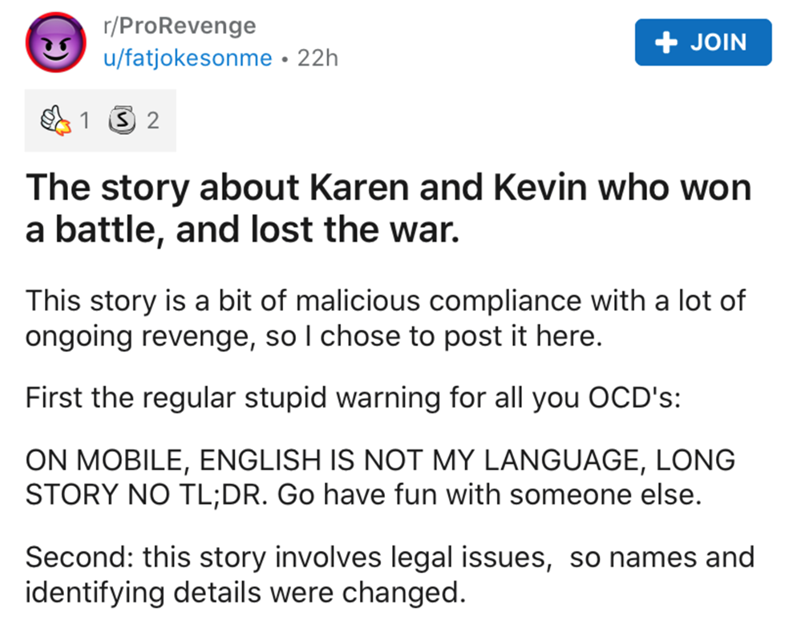
Task: Click the 22h post timestamp
Action: tap(319, 58)
